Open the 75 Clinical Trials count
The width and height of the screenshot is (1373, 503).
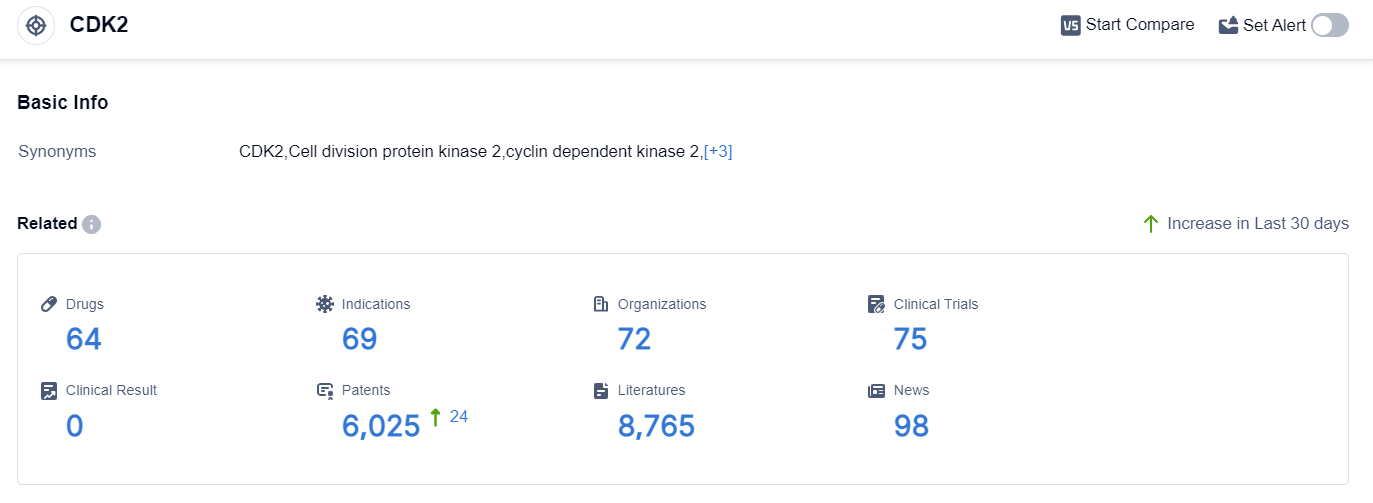pyautogui.click(x=910, y=340)
